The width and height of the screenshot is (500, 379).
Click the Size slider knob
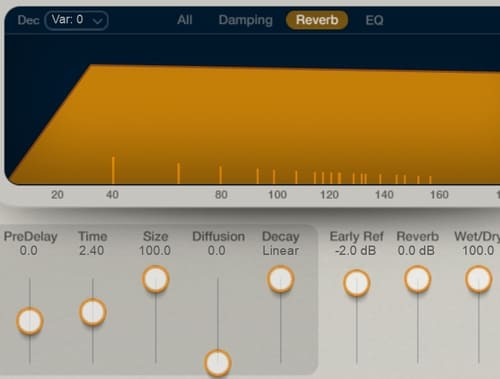[x=156, y=279]
